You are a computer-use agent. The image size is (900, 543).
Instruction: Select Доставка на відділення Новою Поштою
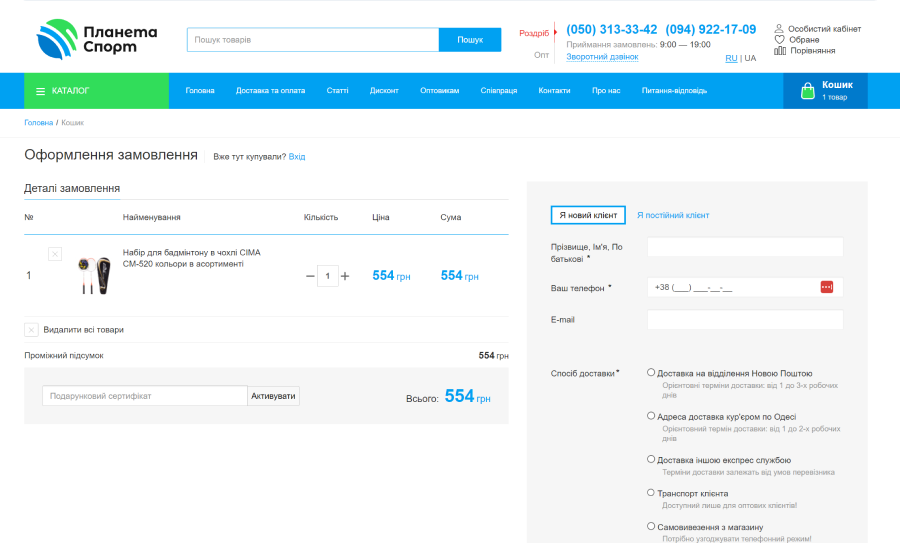click(x=651, y=373)
